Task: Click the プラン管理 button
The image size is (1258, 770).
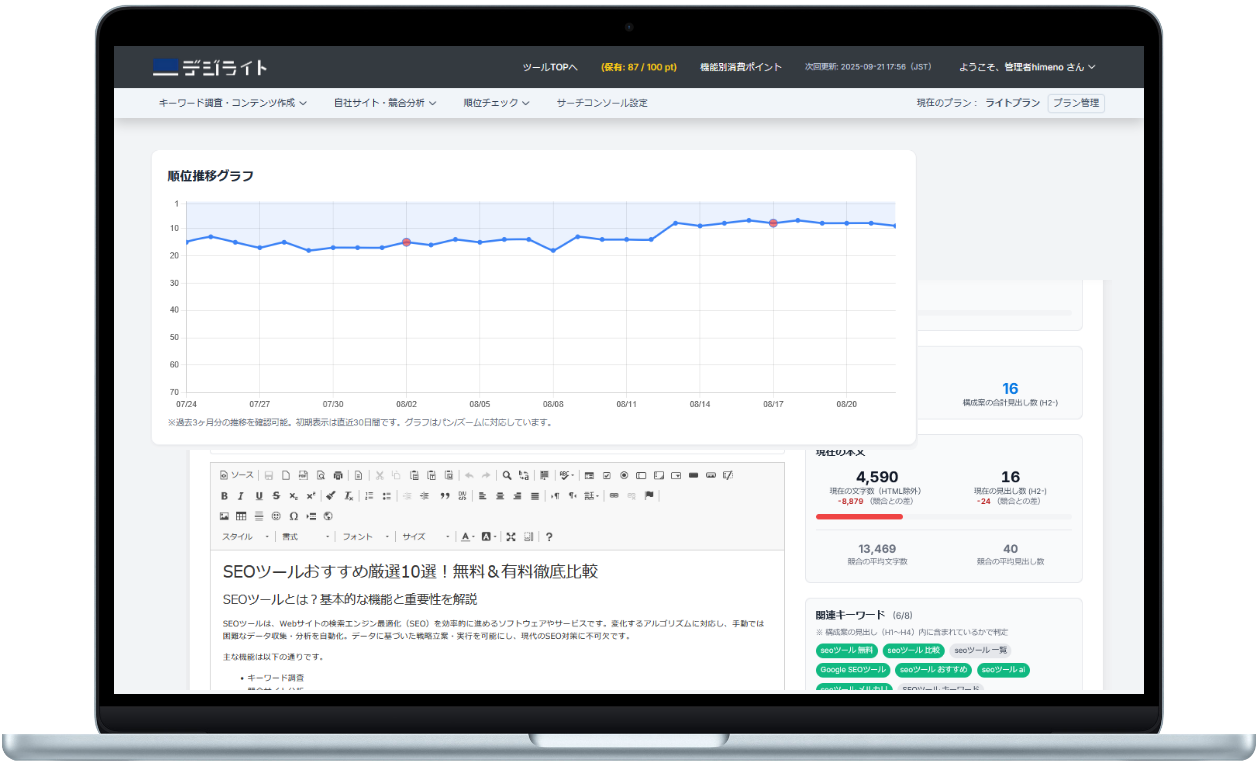Action: 1076,103
